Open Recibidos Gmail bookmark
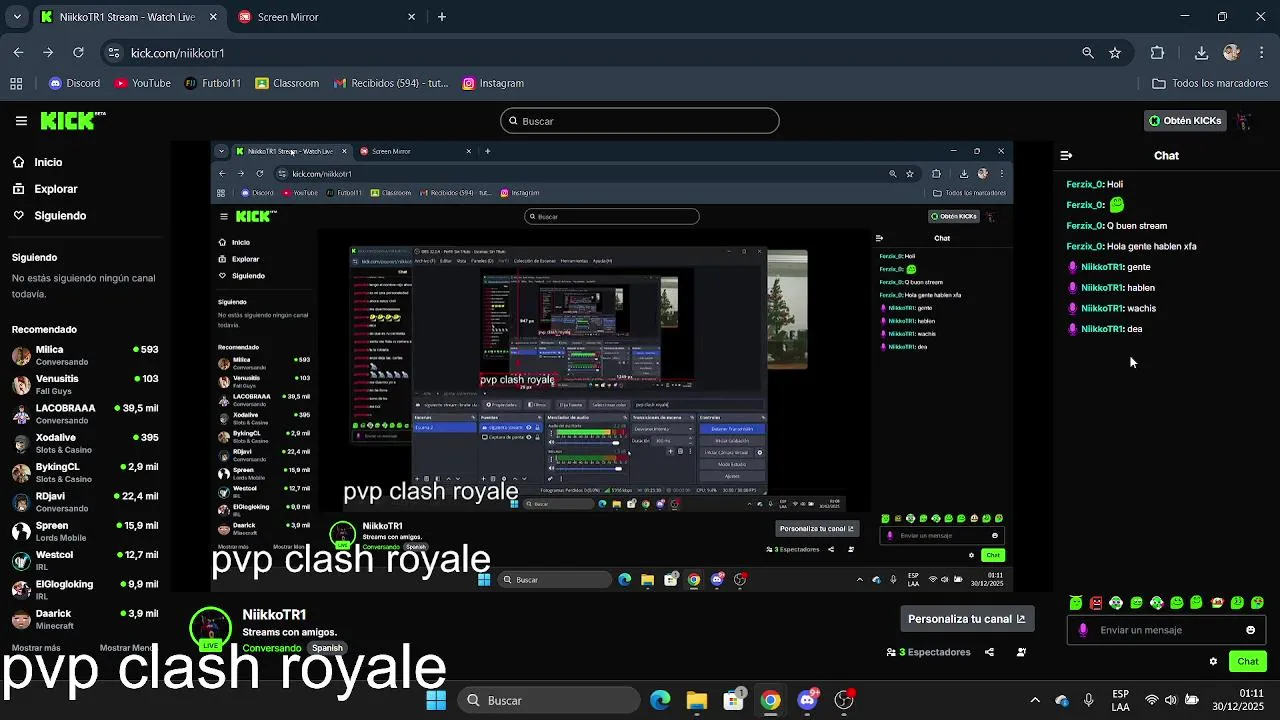Image resolution: width=1280 pixels, height=720 pixels. point(391,84)
